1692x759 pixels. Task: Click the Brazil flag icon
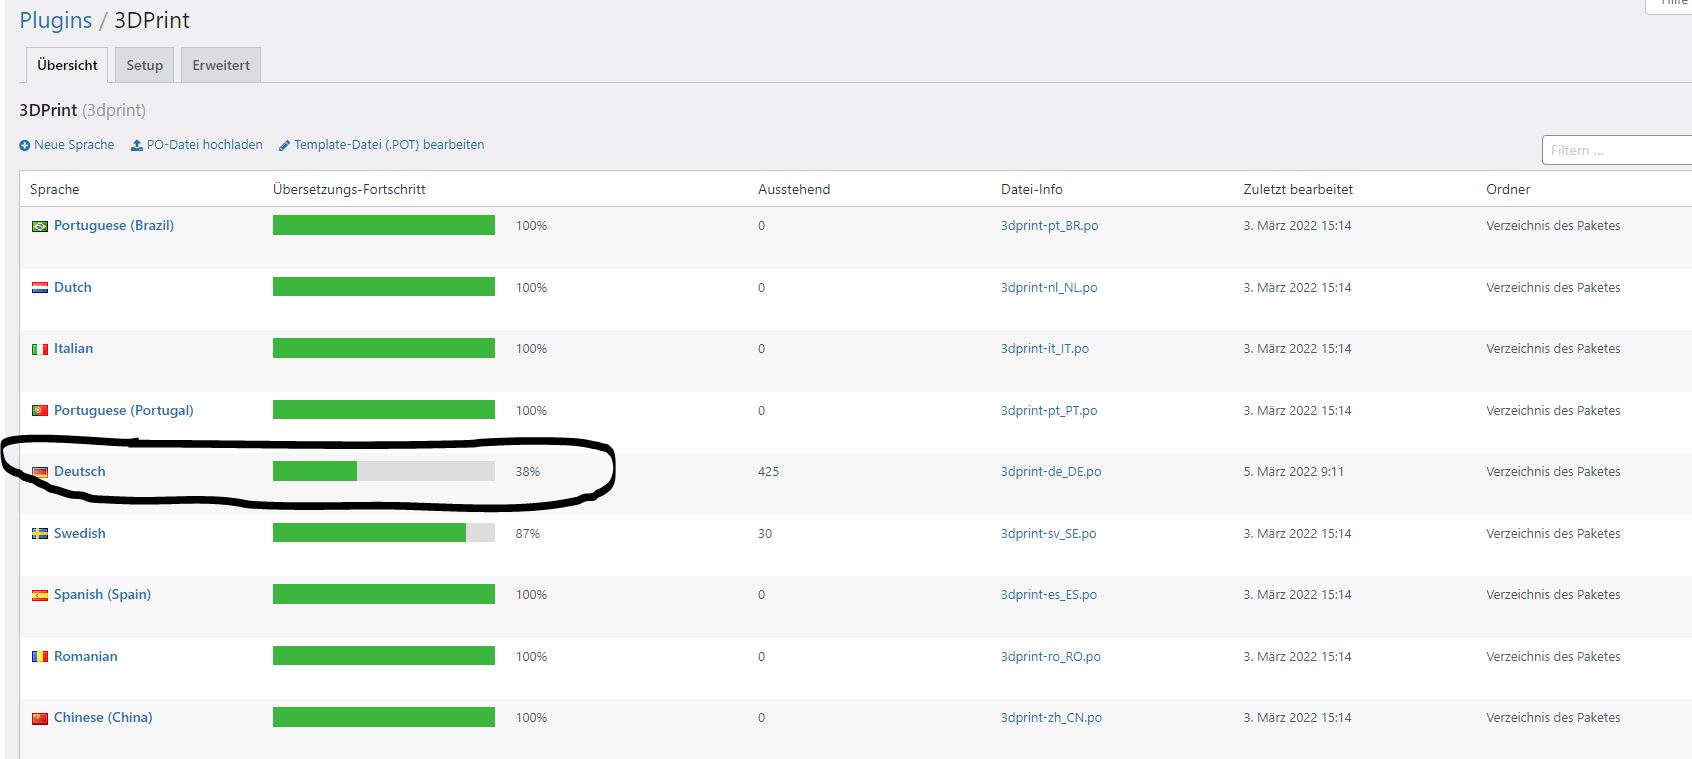coord(40,227)
